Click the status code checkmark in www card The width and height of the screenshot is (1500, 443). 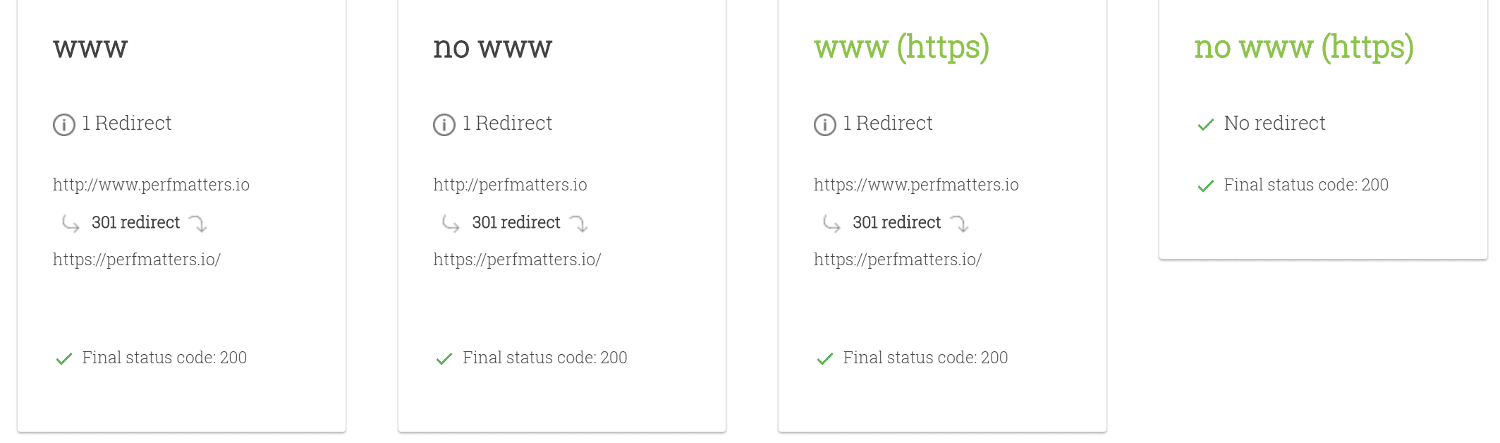pos(64,358)
